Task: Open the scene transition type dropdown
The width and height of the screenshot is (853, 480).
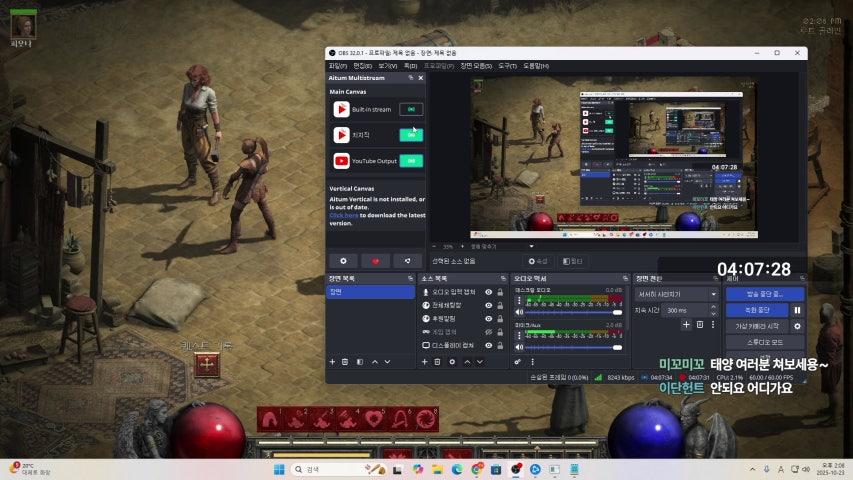Action: click(x=677, y=295)
